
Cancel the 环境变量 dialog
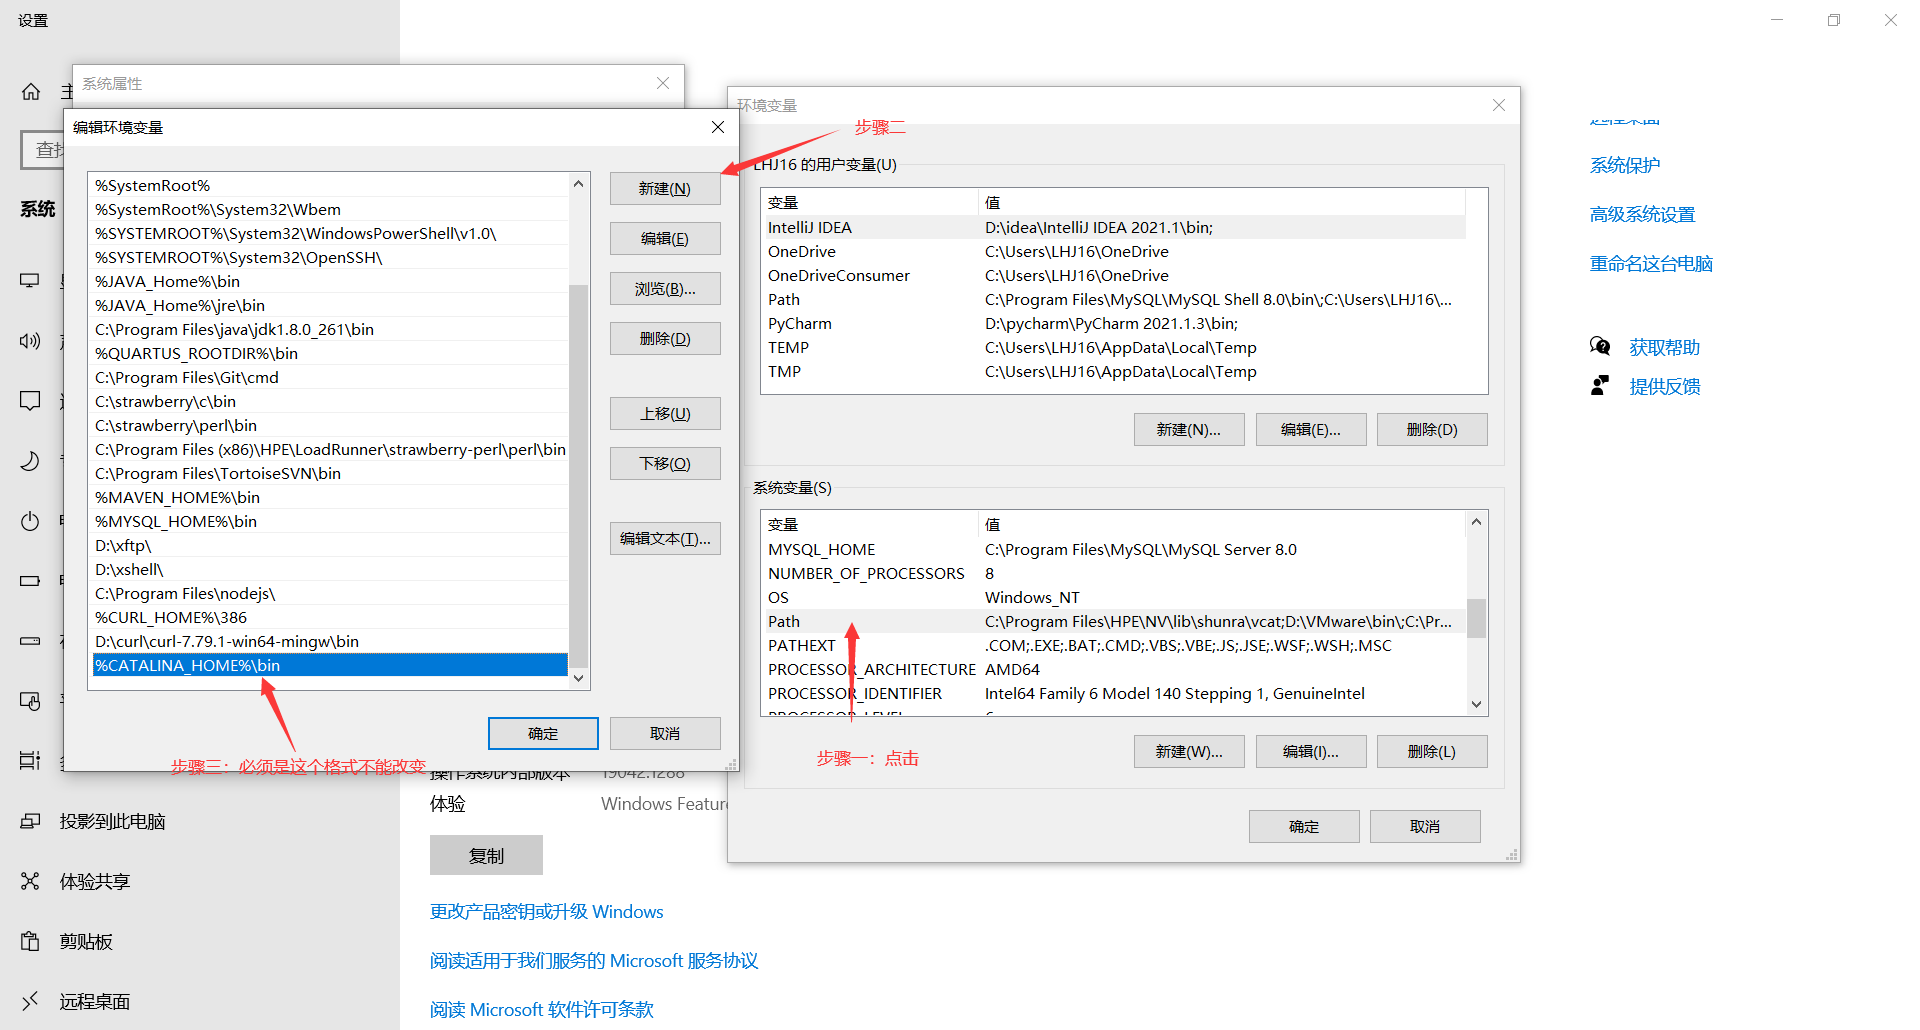click(x=1425, y=827)
